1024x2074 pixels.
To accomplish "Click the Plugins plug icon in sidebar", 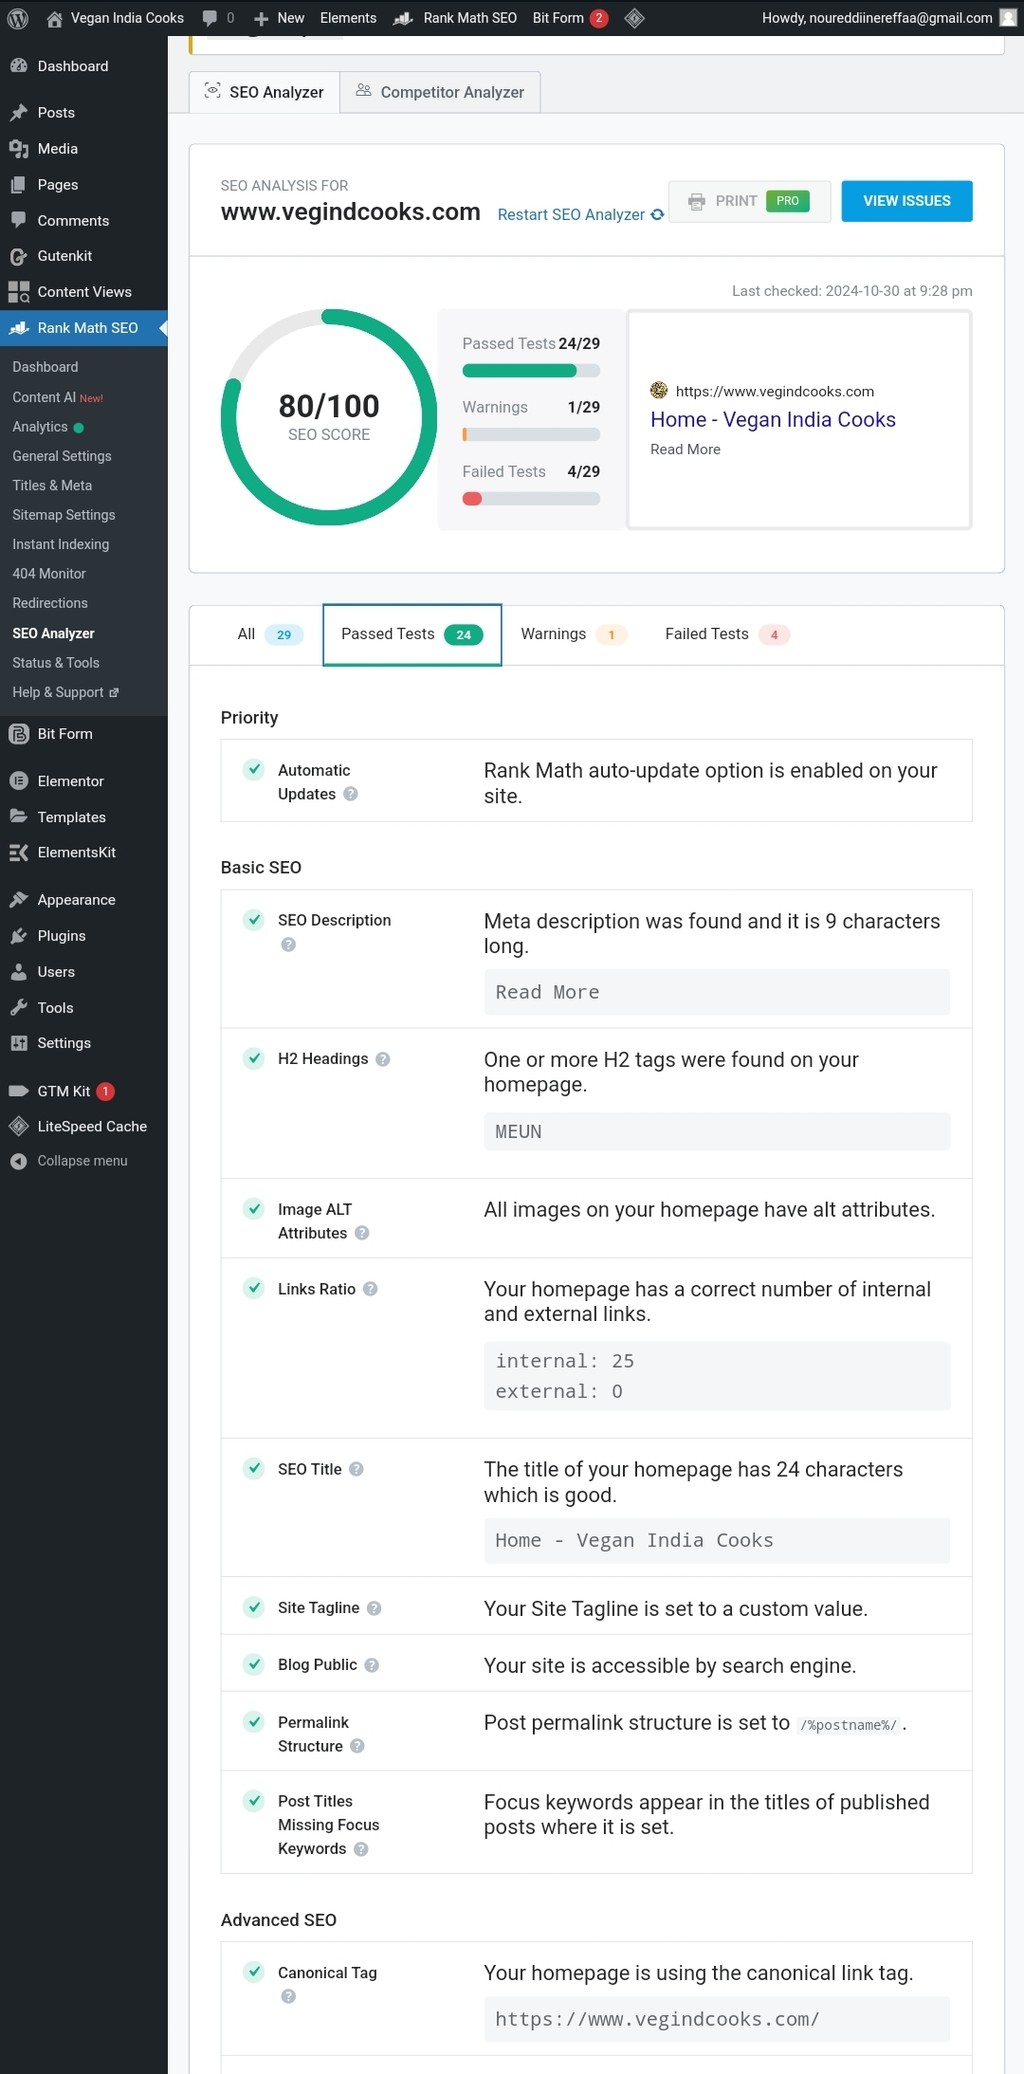I will pyautogui.click(x=18, y=936).
